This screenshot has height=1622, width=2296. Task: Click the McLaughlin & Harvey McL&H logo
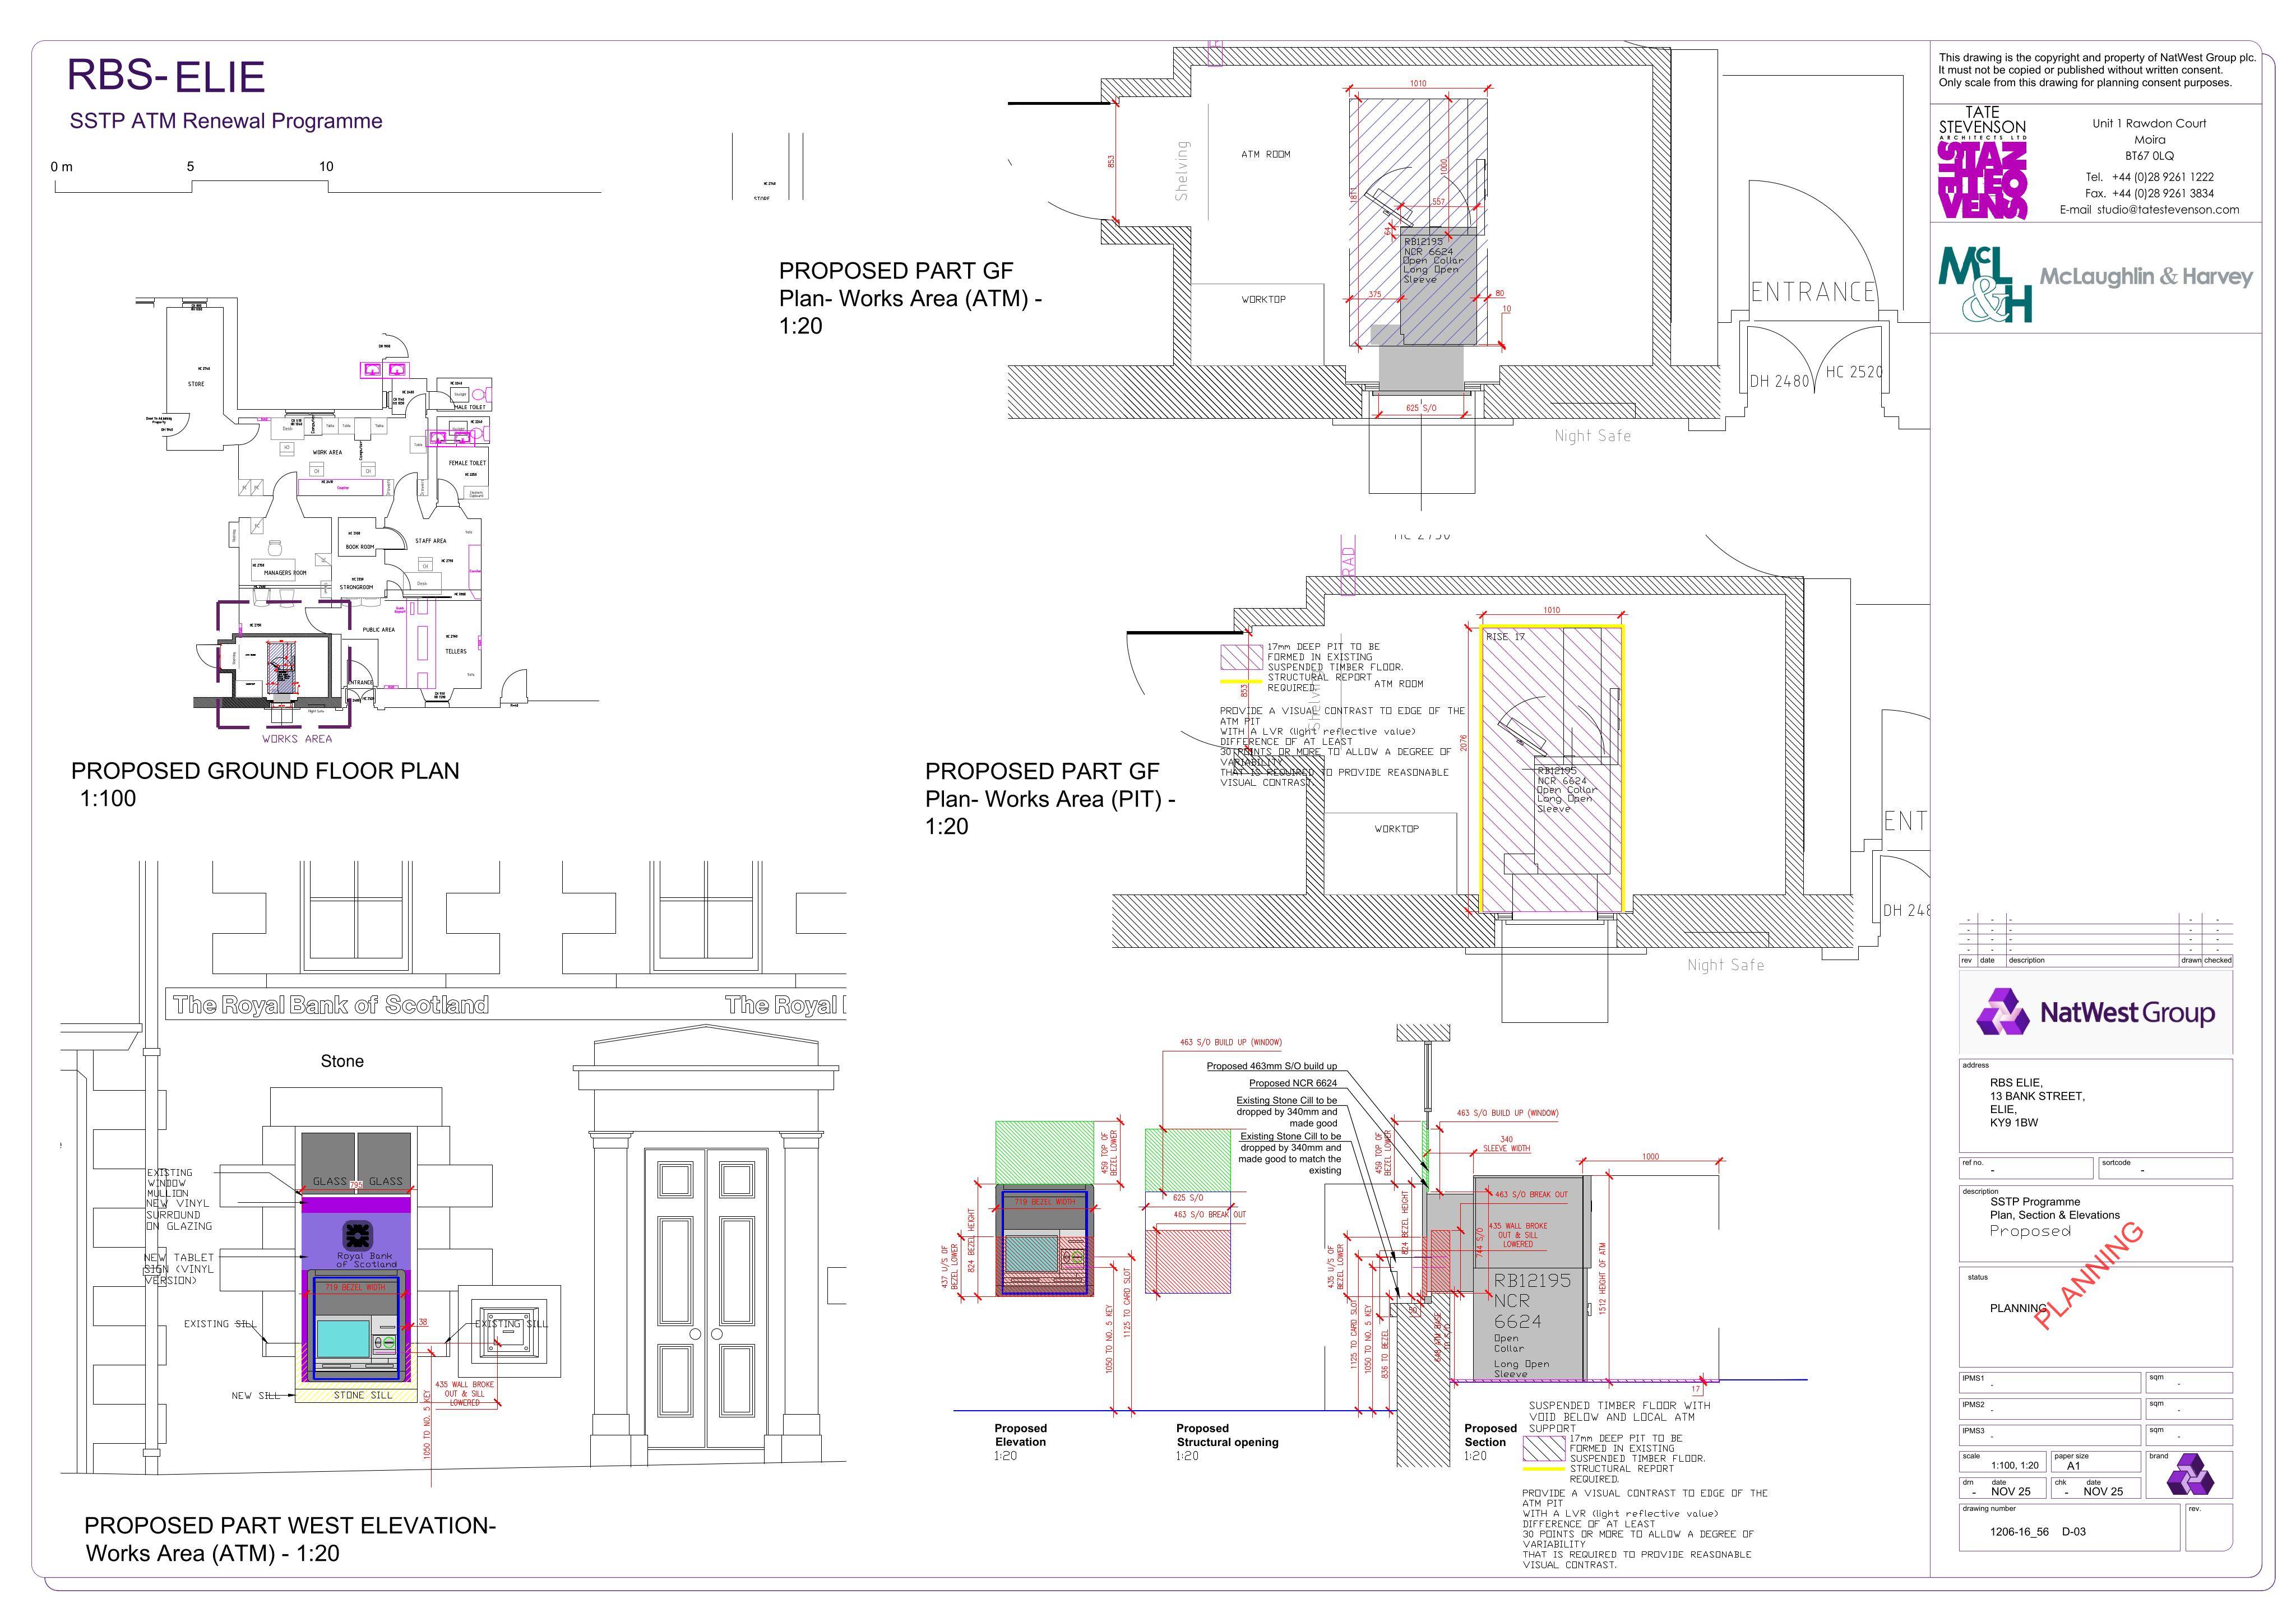click(1985, 285)
